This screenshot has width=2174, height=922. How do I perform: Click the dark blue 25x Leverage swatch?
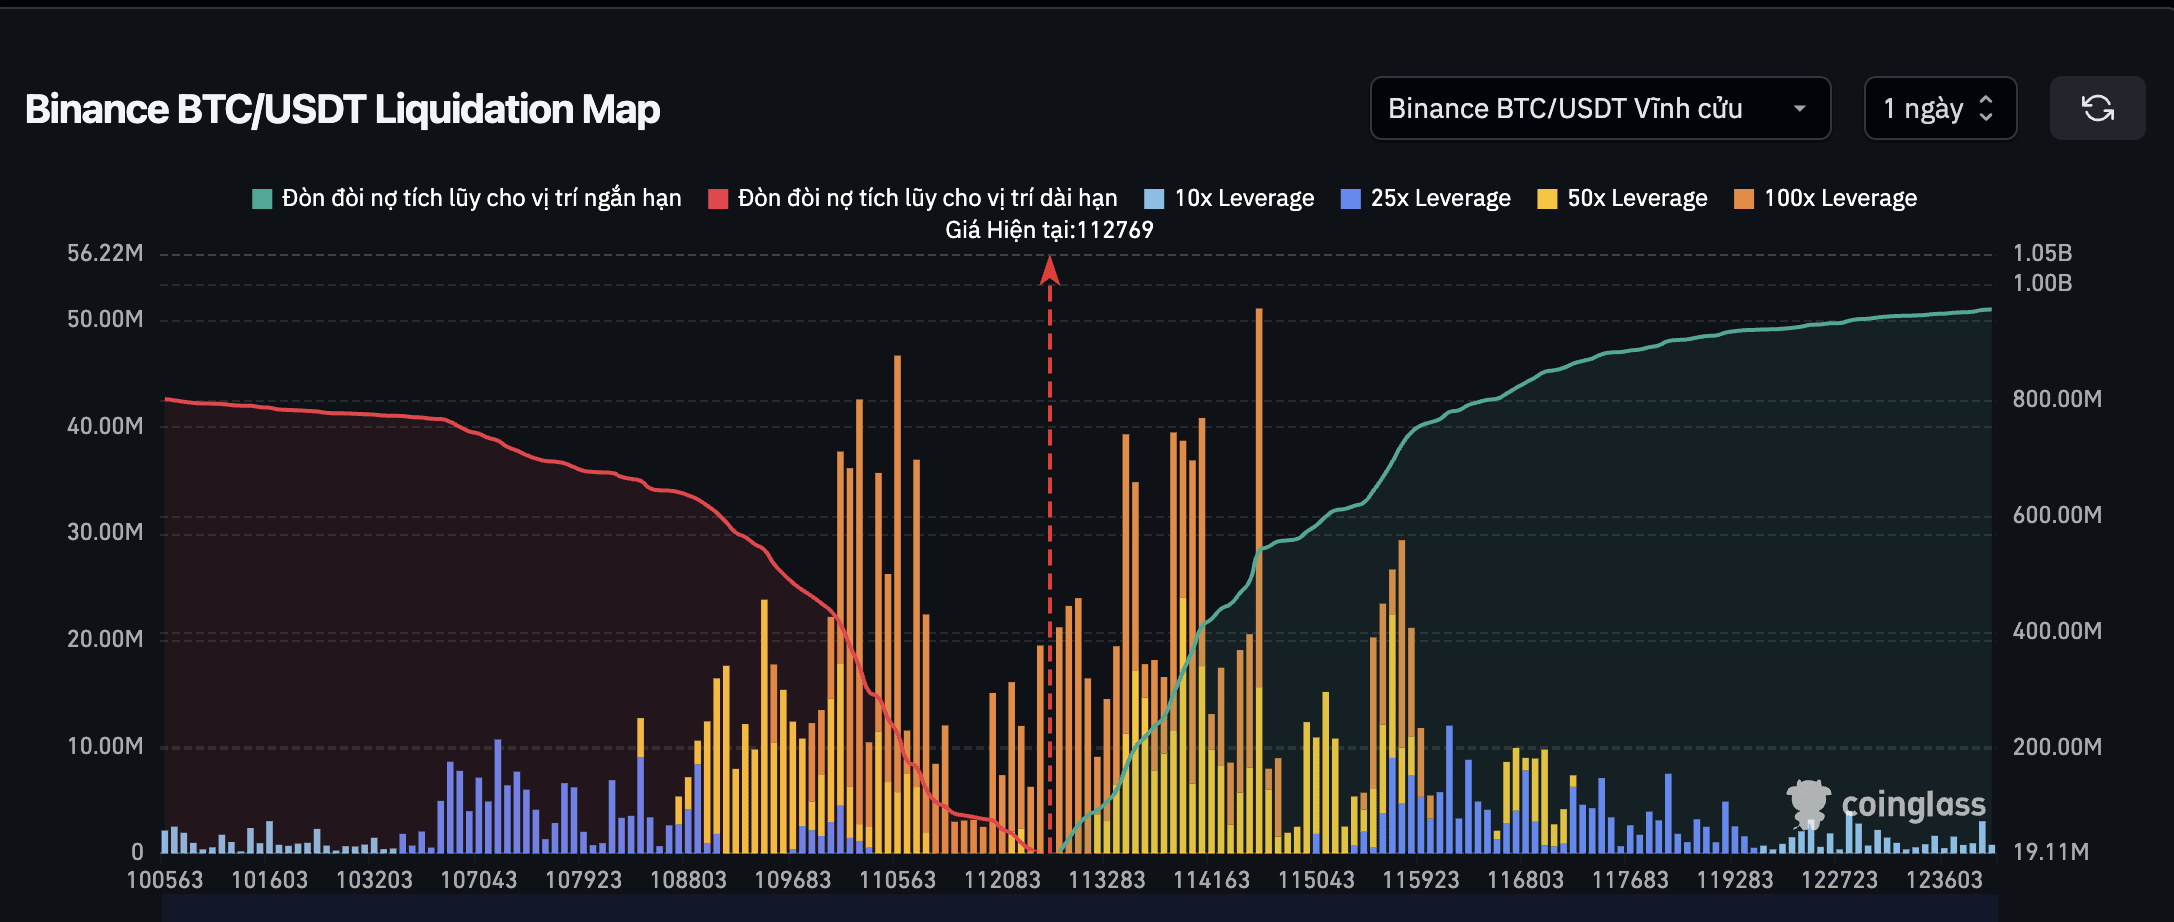click(x=1351, y=199)
